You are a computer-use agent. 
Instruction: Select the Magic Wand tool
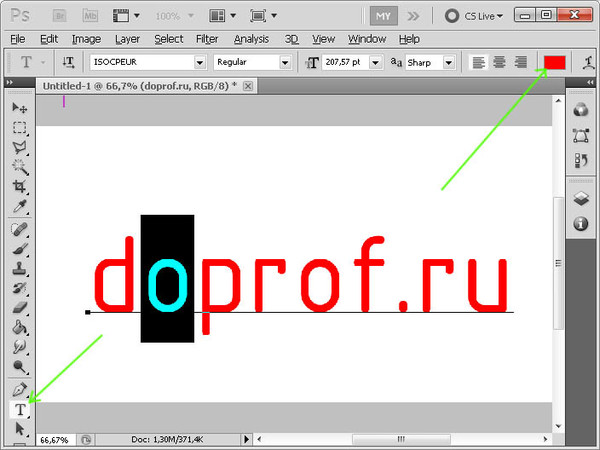pyautogui.click(x=19, y=167)
